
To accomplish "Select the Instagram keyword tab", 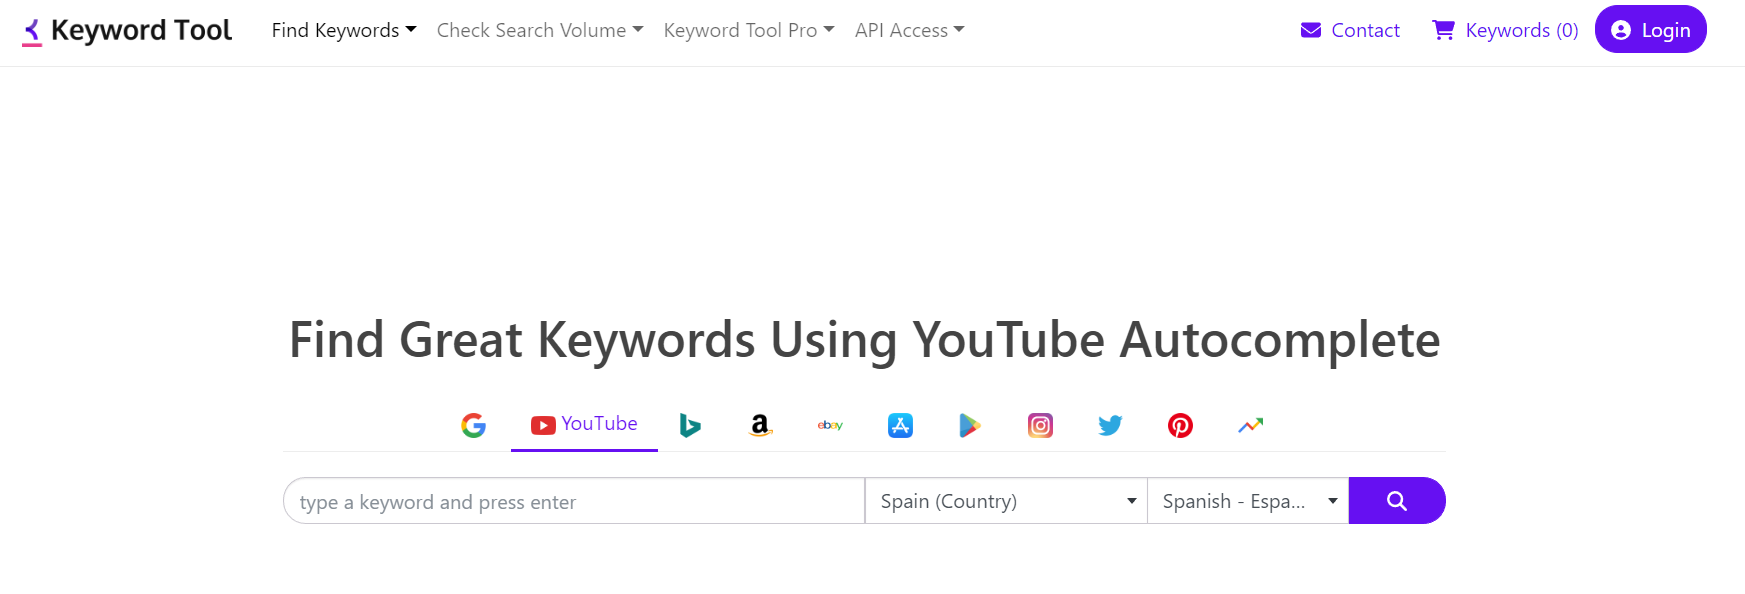I will [1040, 425].
